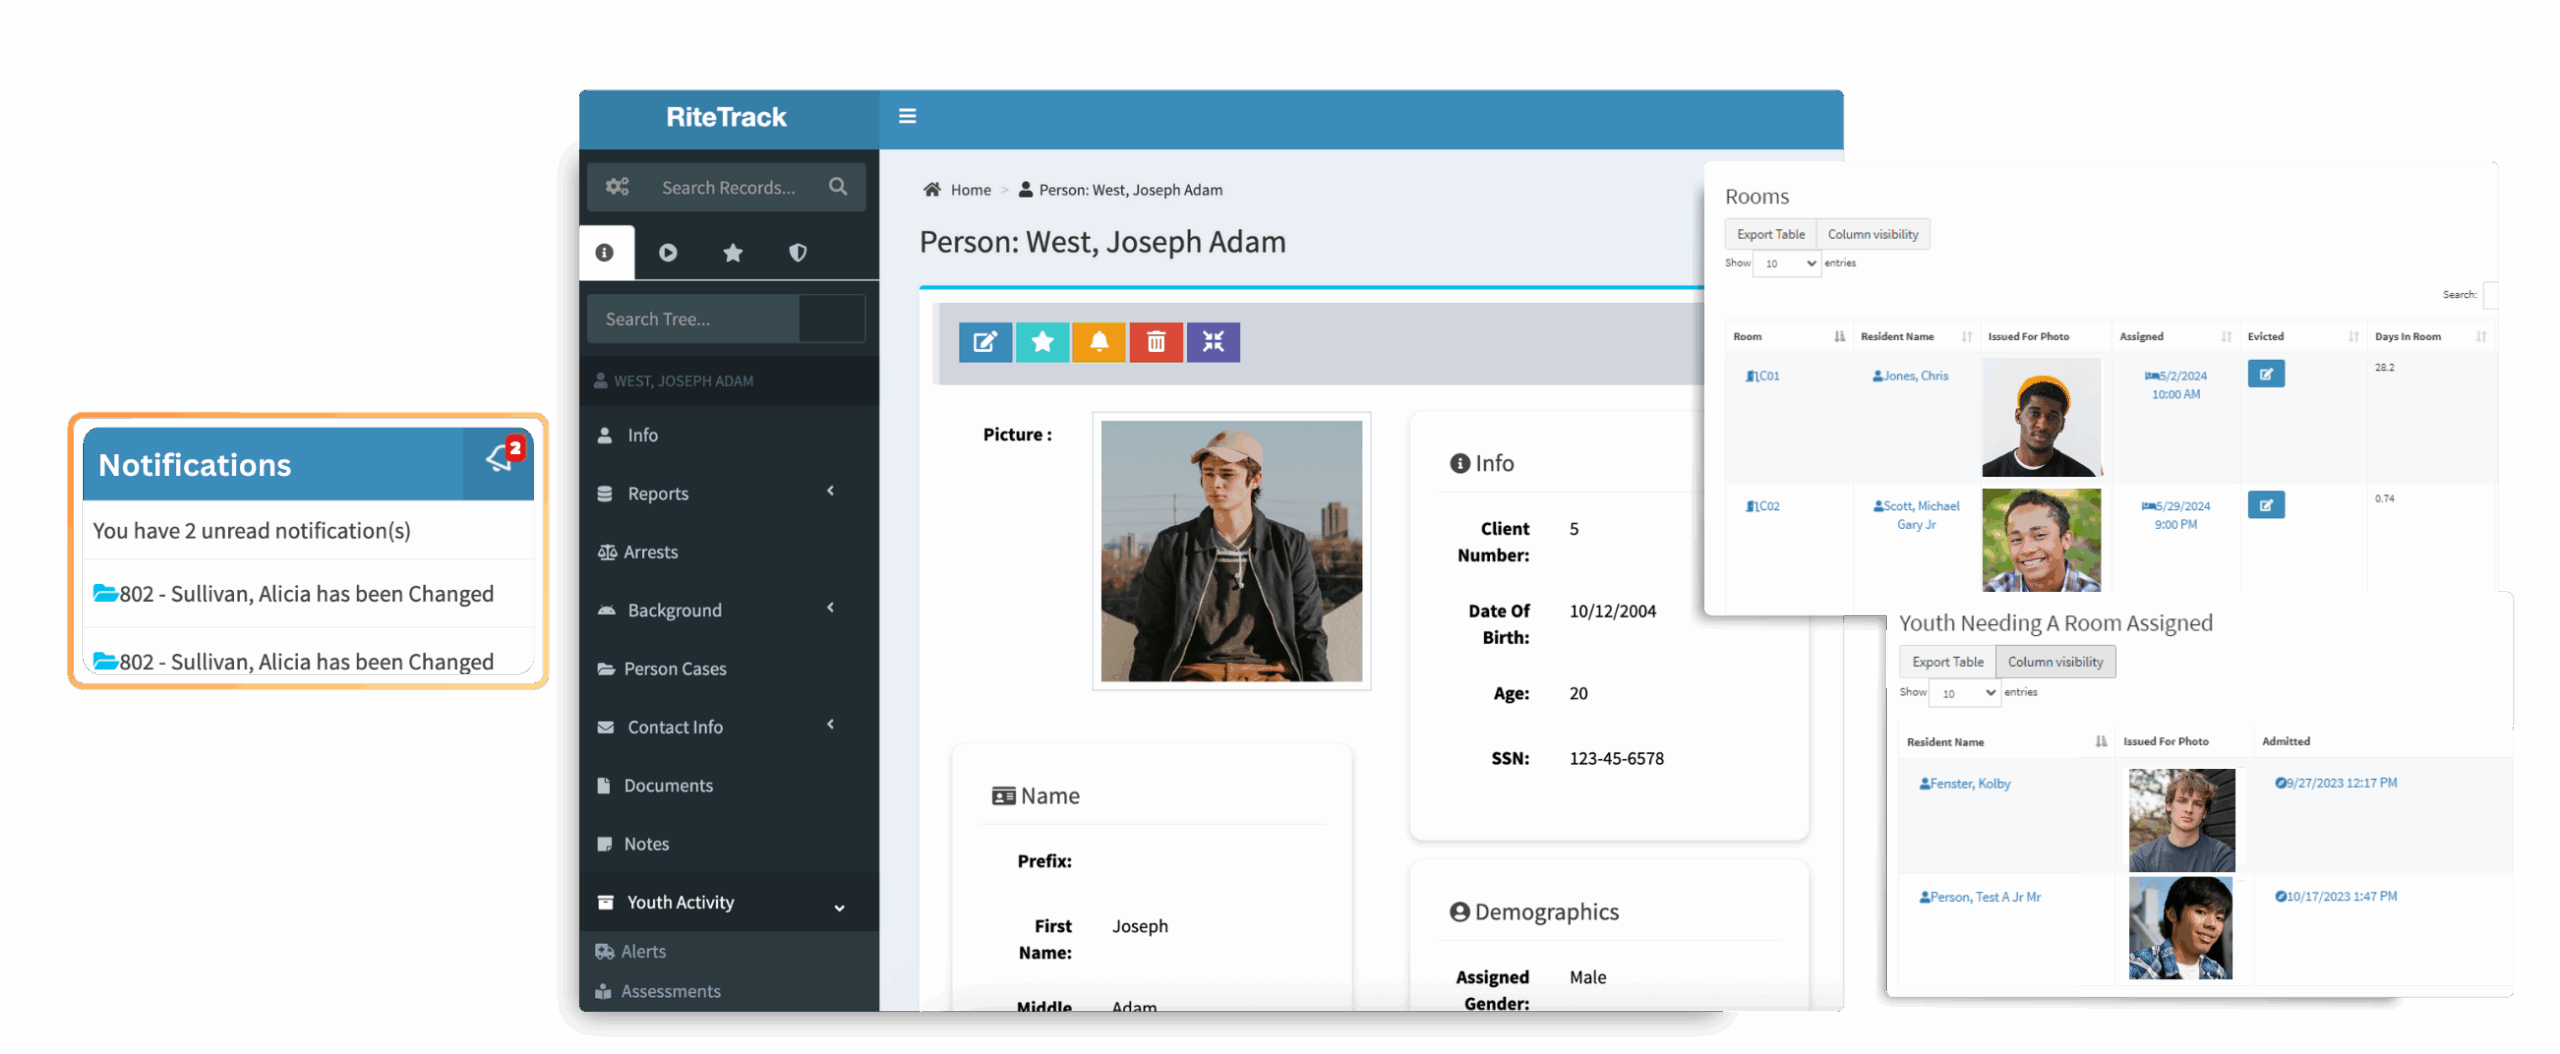This screenshot has height=1054, width=2560.
Task: Open Rooms show entries dropdown
Action: (1787, 264)
